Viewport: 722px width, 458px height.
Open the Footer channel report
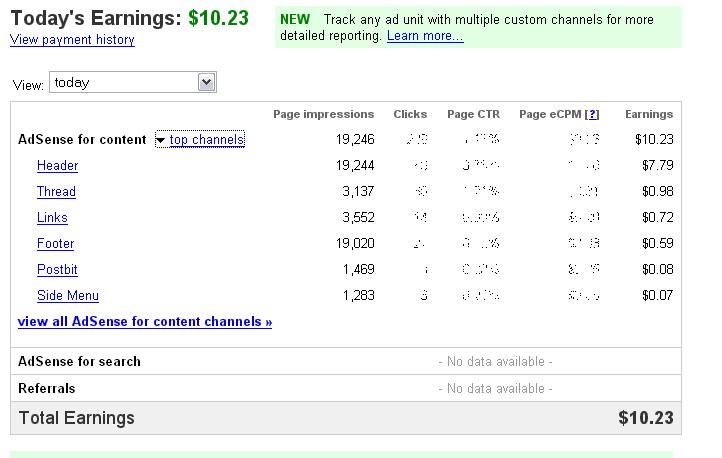[x=55, y=244]
